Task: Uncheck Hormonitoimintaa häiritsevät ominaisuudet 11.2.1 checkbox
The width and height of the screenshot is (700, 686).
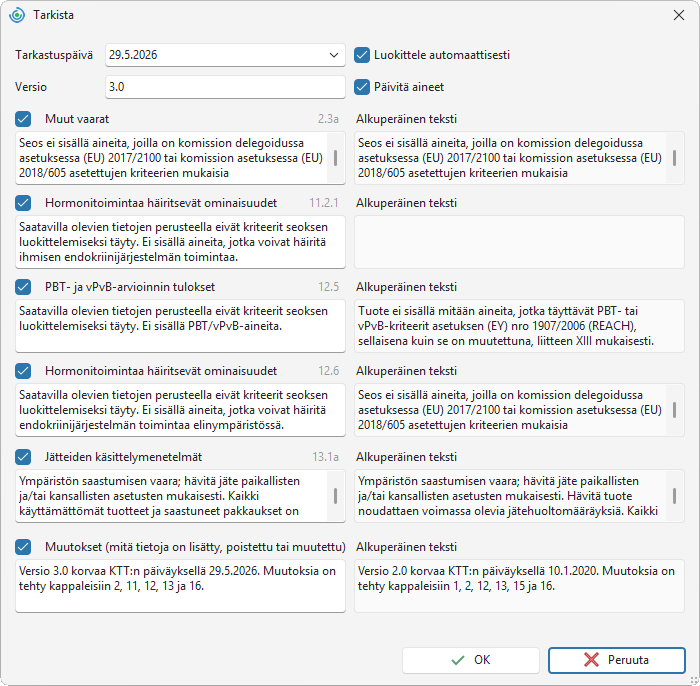Action: coord(23,203)
